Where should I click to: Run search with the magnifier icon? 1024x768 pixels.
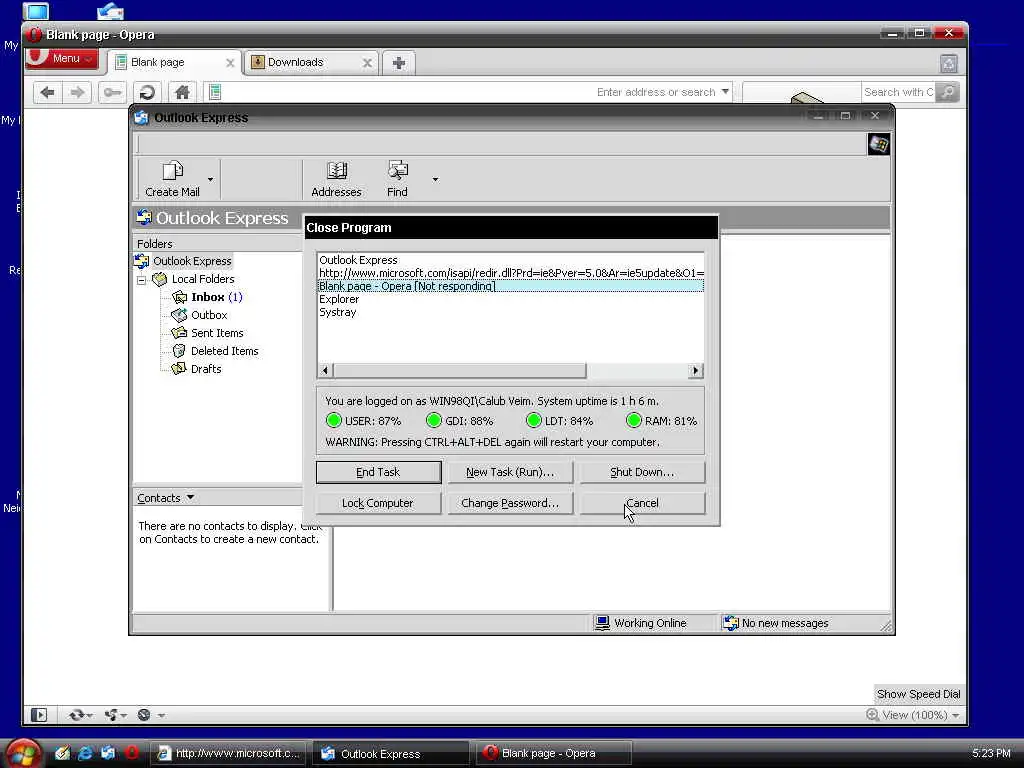pos(948,92)
